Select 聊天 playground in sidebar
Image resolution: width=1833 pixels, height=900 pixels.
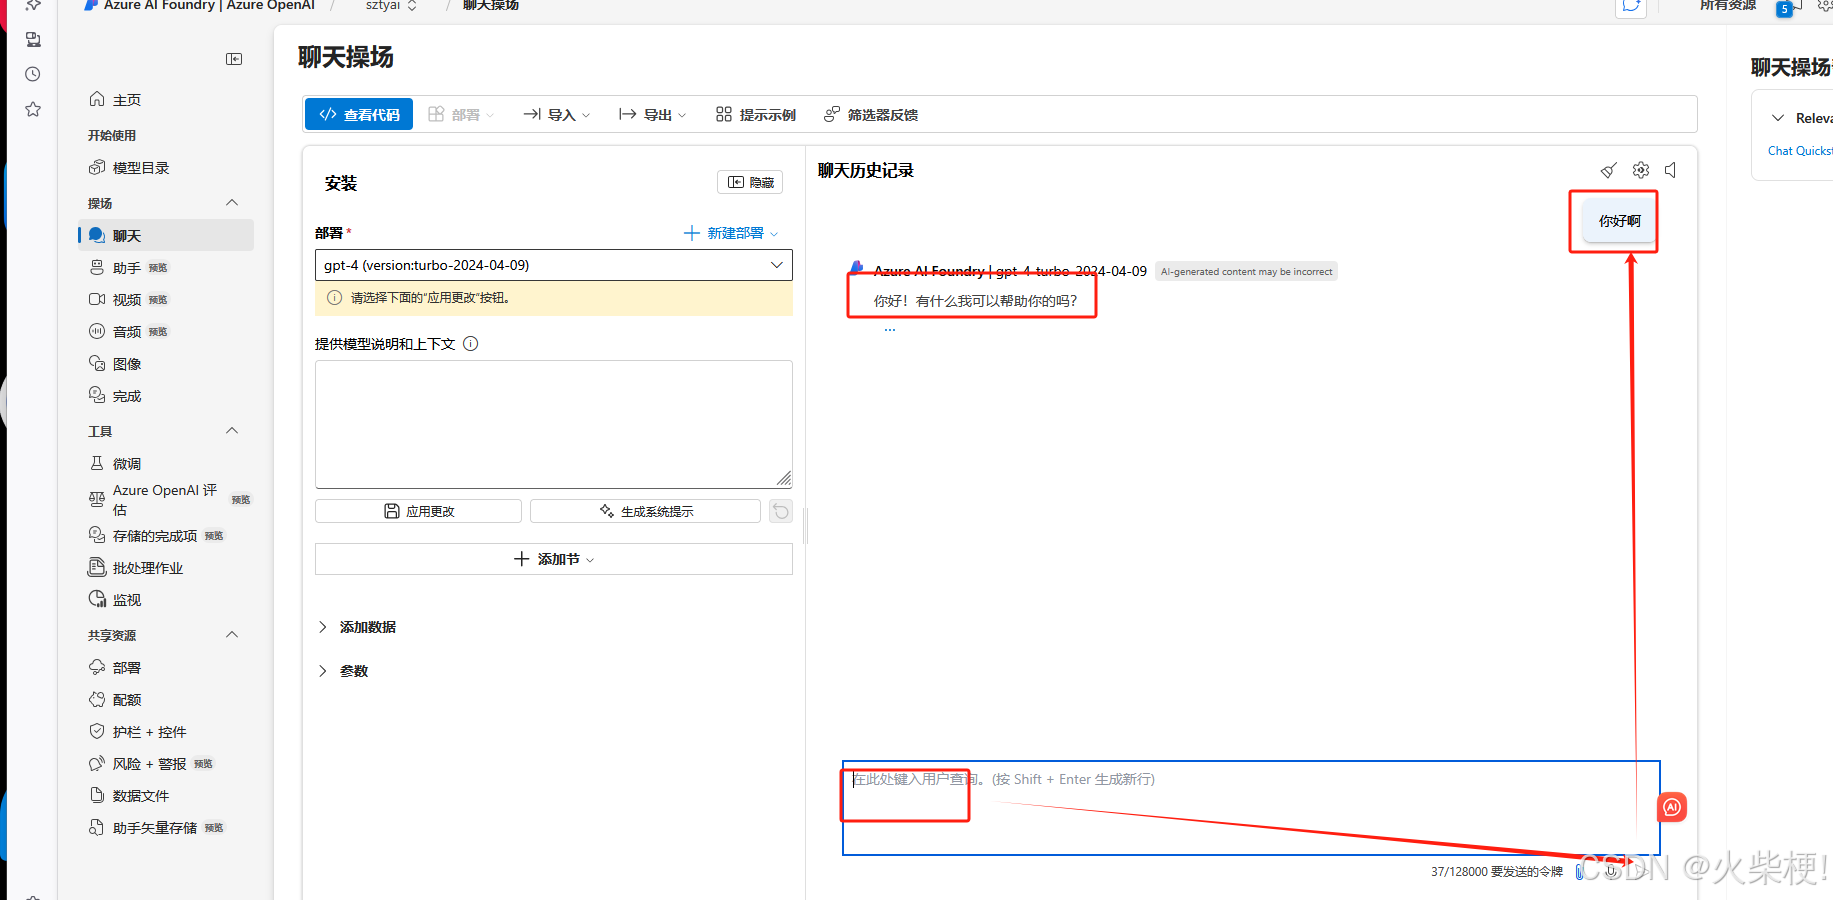click(x=166, y=236)
